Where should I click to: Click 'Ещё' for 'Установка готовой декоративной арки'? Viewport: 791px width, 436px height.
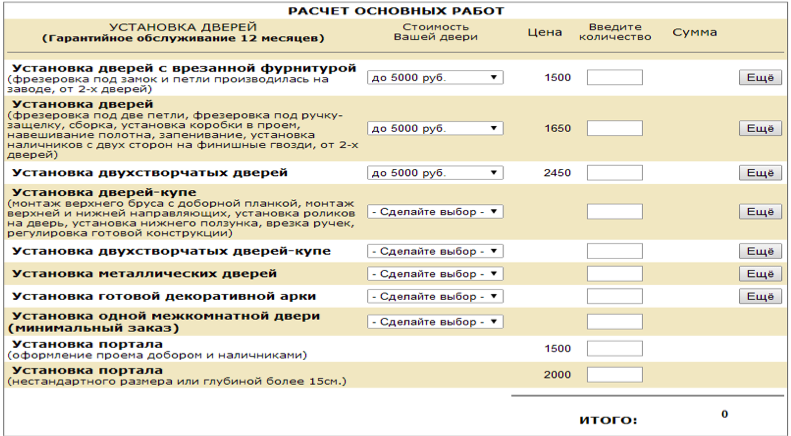(760, 297)
